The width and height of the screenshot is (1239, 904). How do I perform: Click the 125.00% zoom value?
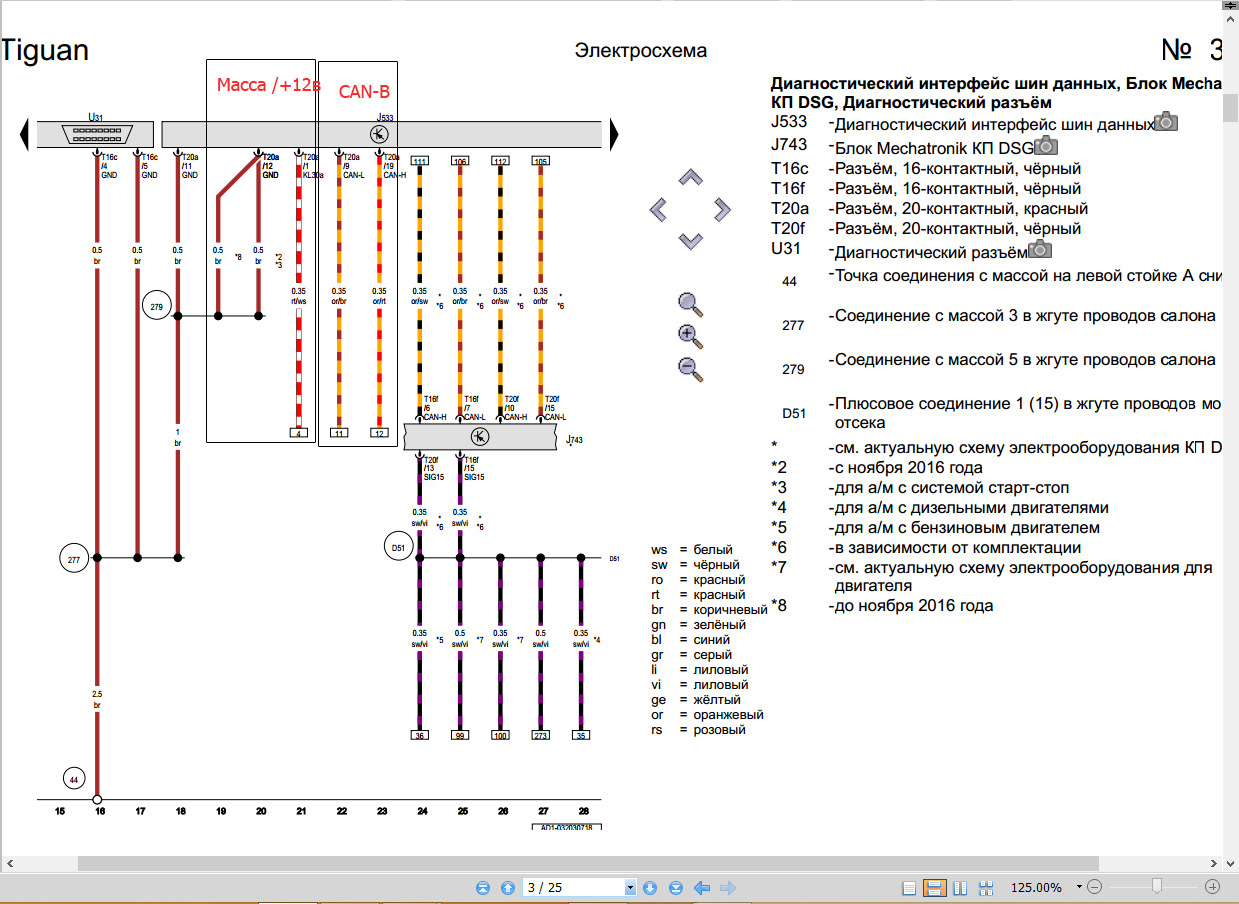coord(1036,887)
